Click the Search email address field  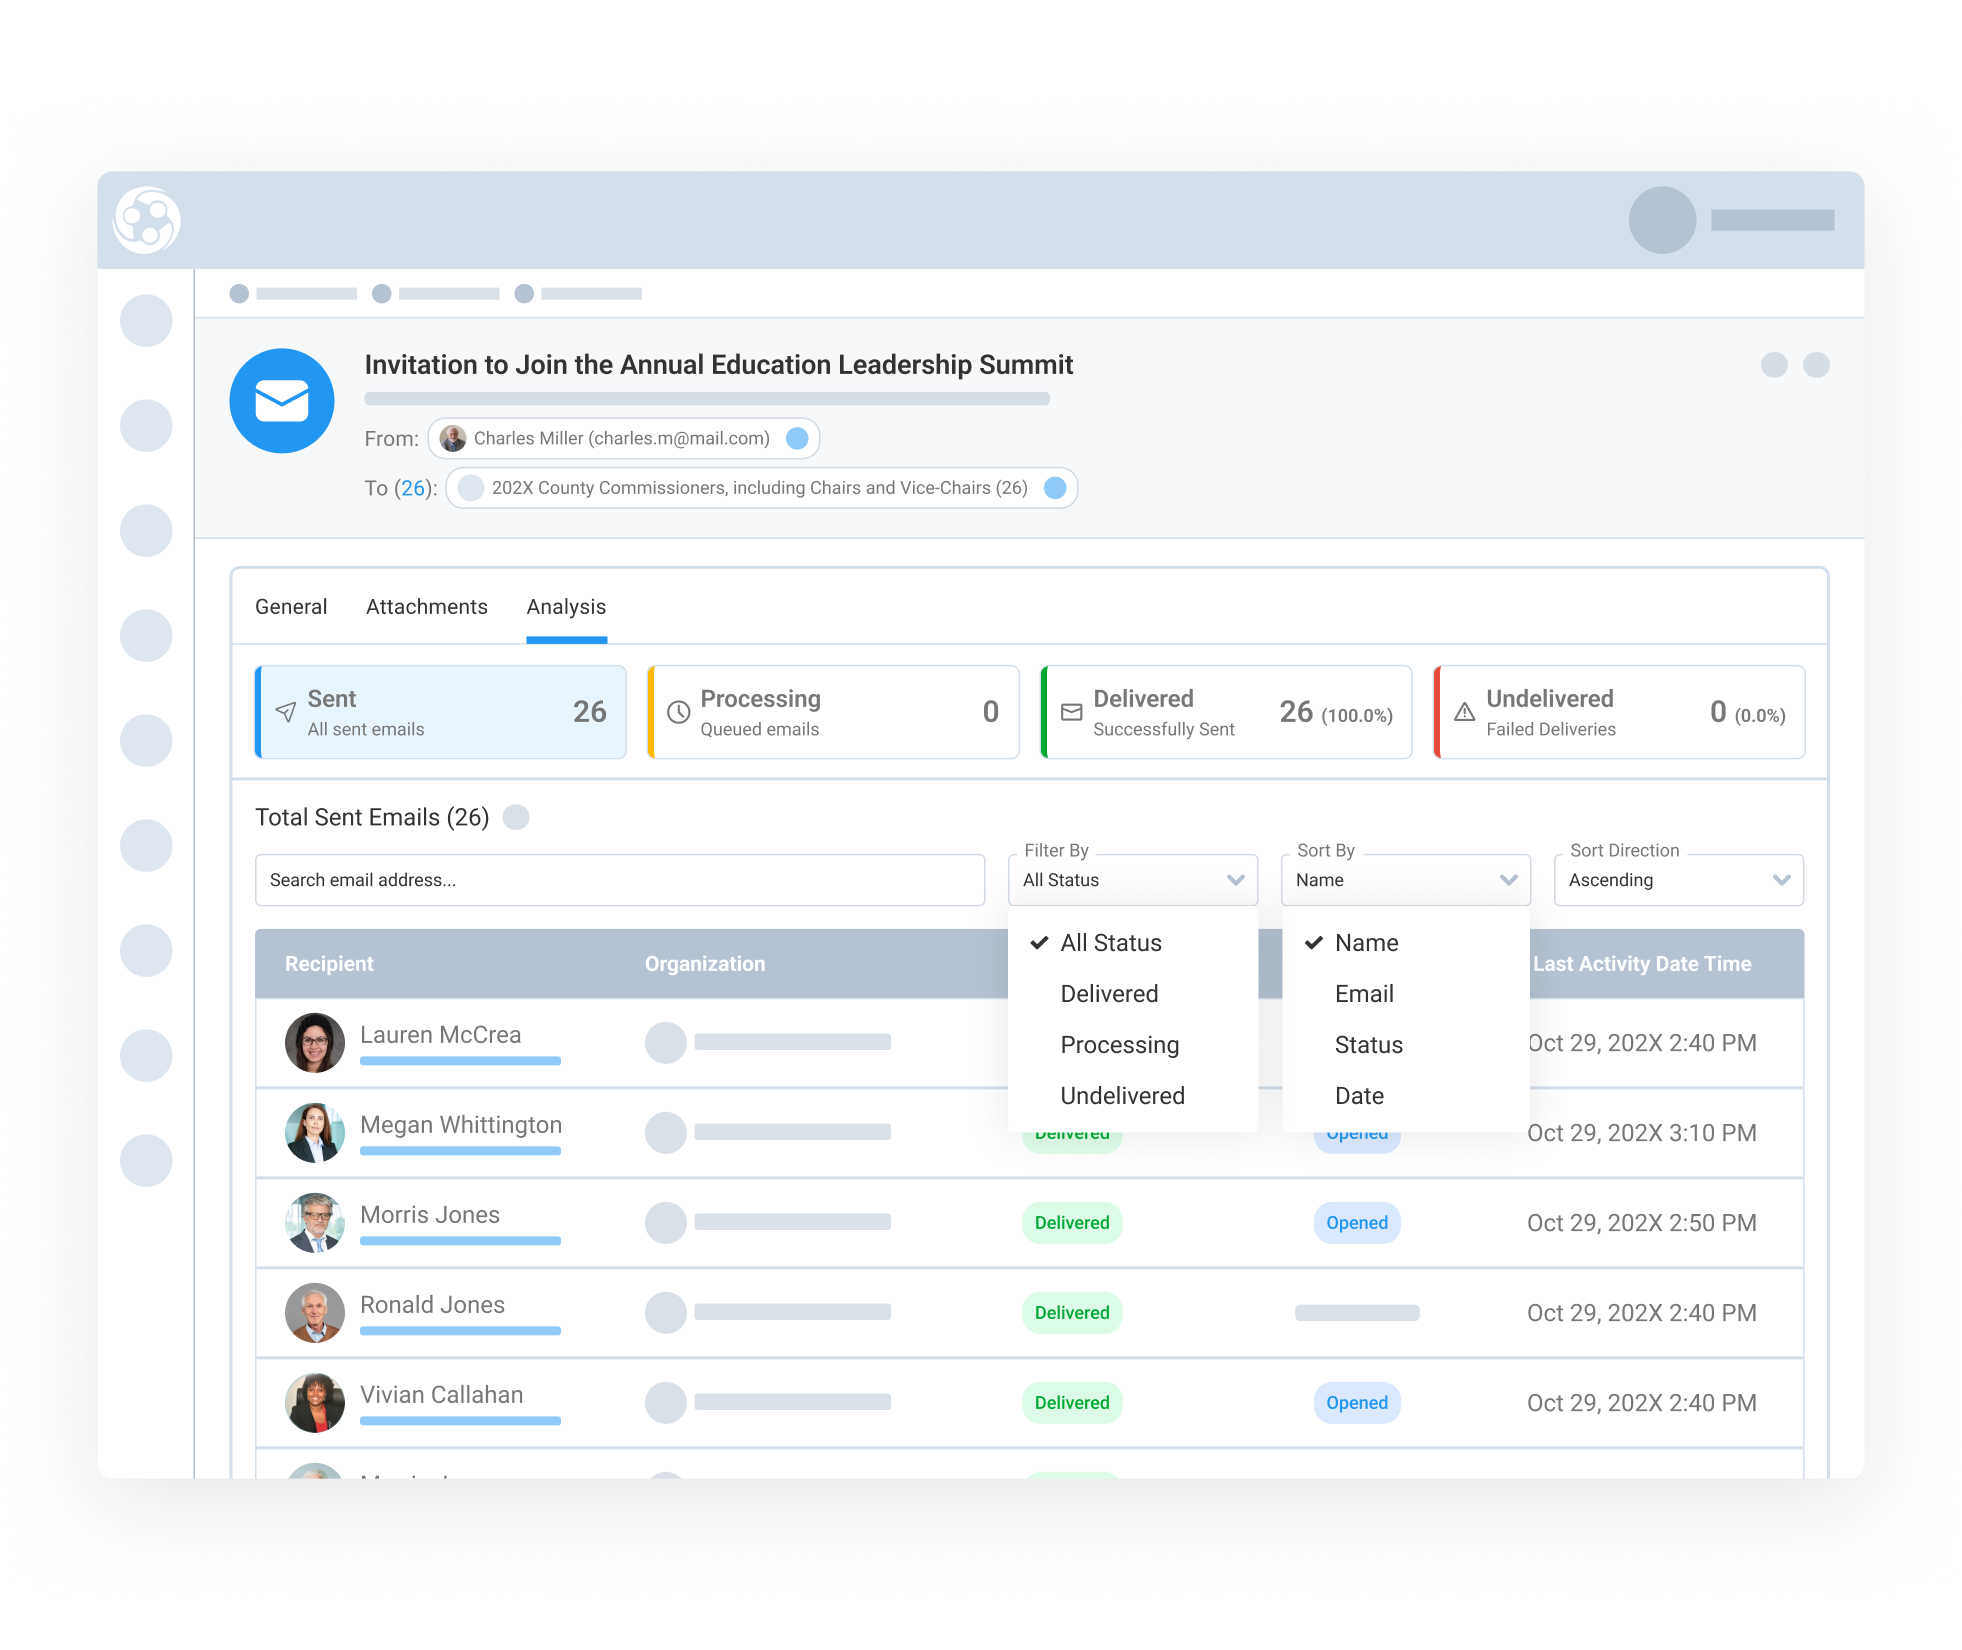click(x=620, y=880)
